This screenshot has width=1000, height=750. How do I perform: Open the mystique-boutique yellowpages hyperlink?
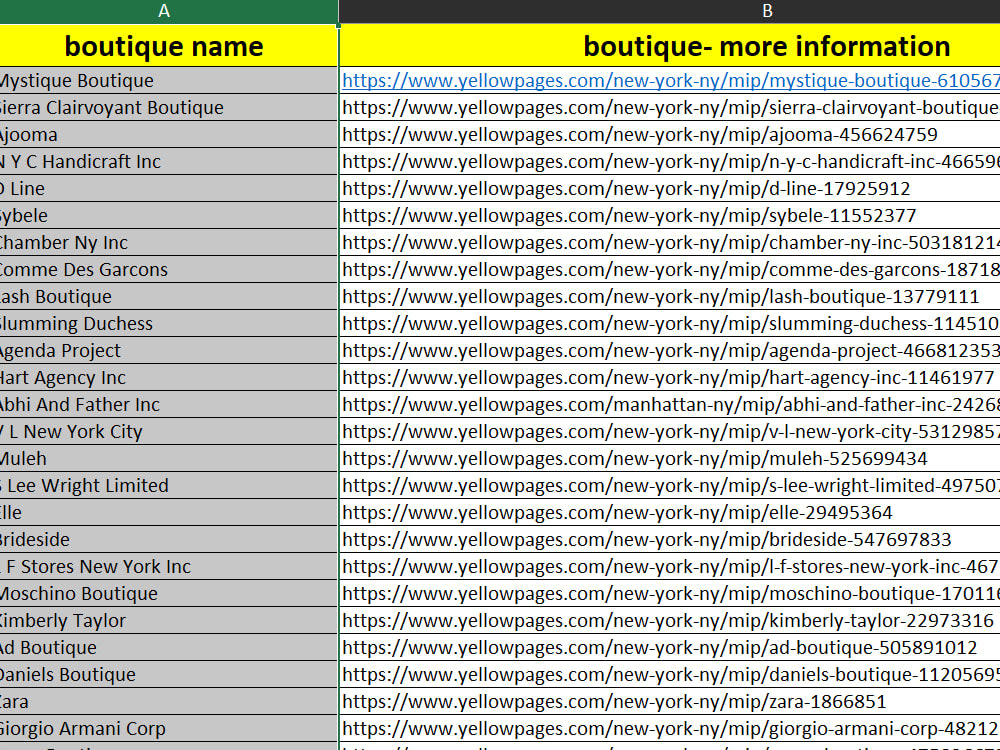click(x=671, y=80)
